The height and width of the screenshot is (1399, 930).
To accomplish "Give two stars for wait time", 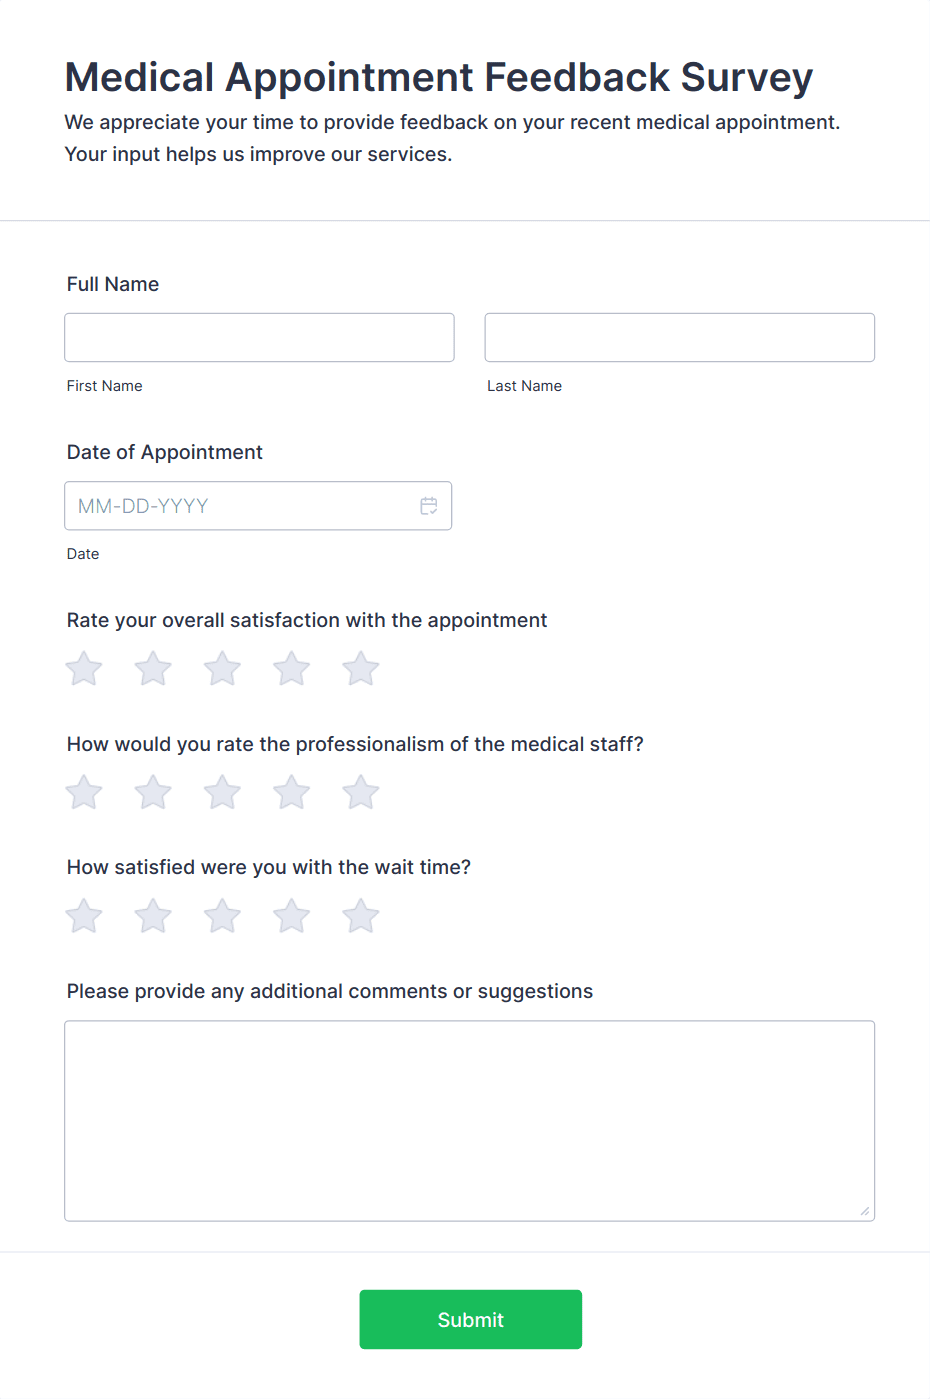I will (x=152, y=915).
